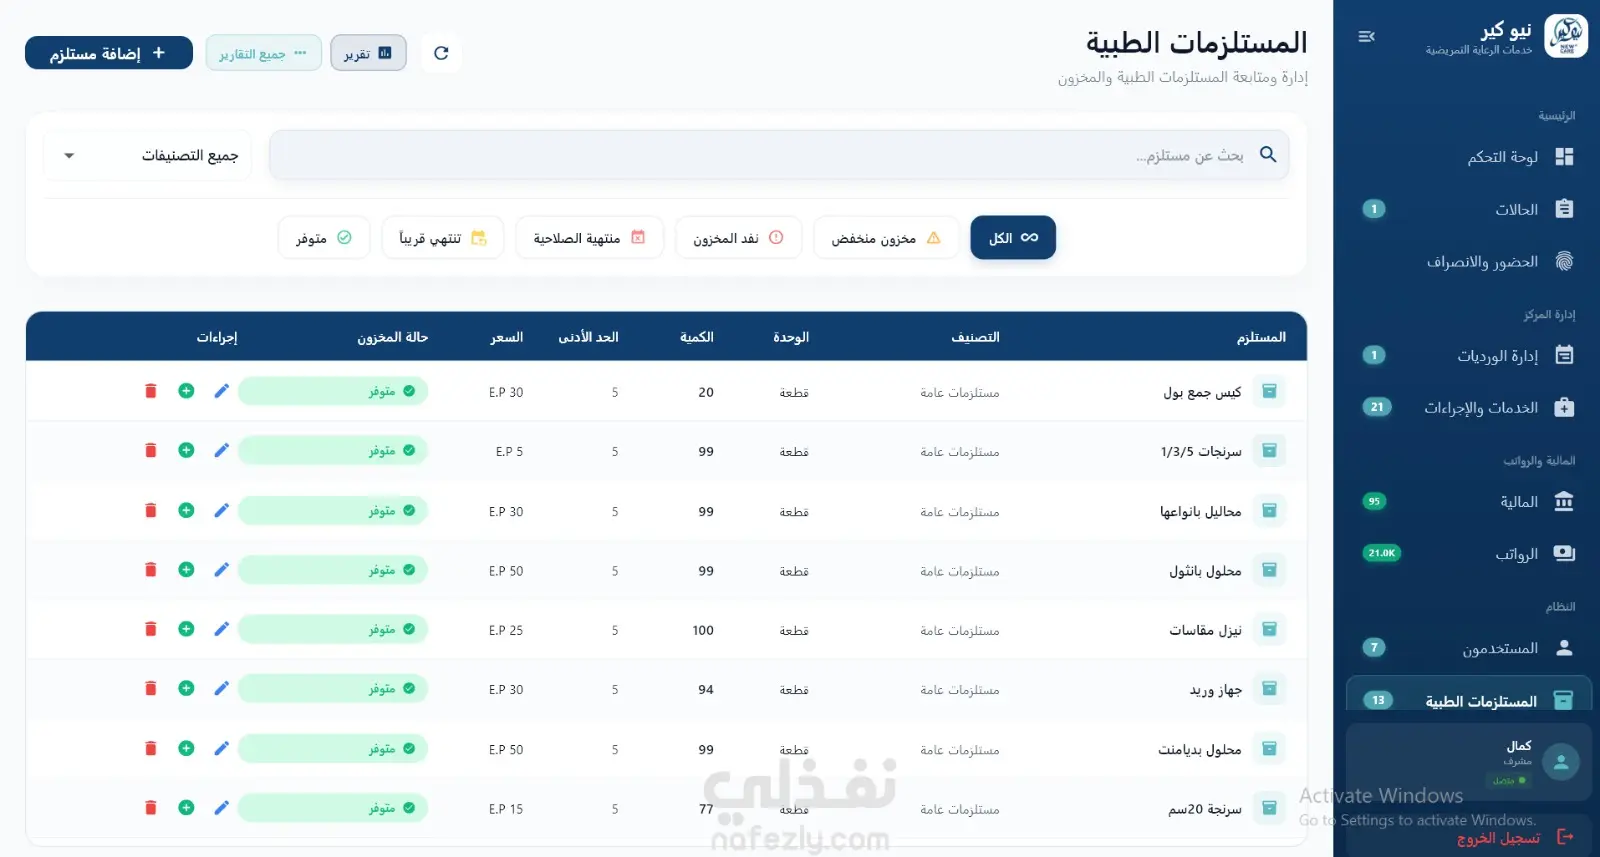
Task: Delete the محاليل بانواعها row
Action: point(151,510)
